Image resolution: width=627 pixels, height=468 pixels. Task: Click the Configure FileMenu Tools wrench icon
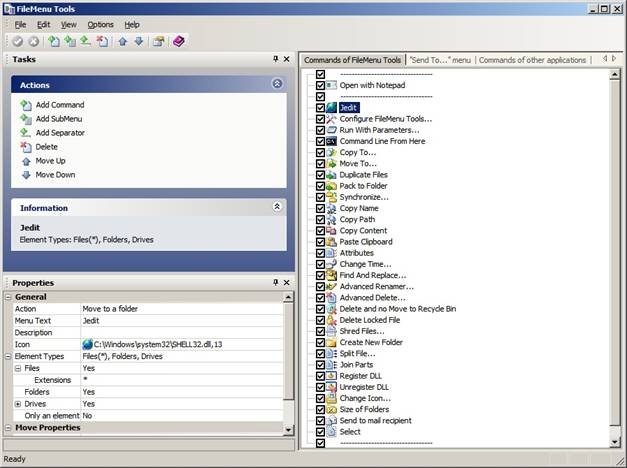click(x=331, y=119)
